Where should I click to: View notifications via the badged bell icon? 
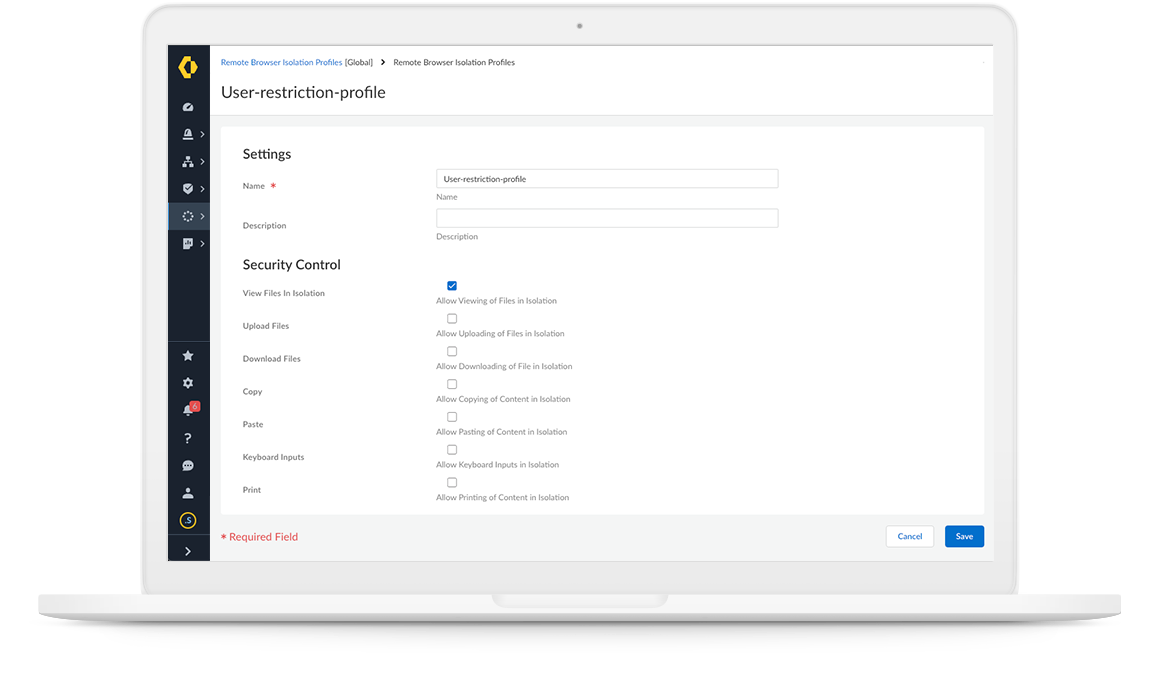tap(188, 409)
